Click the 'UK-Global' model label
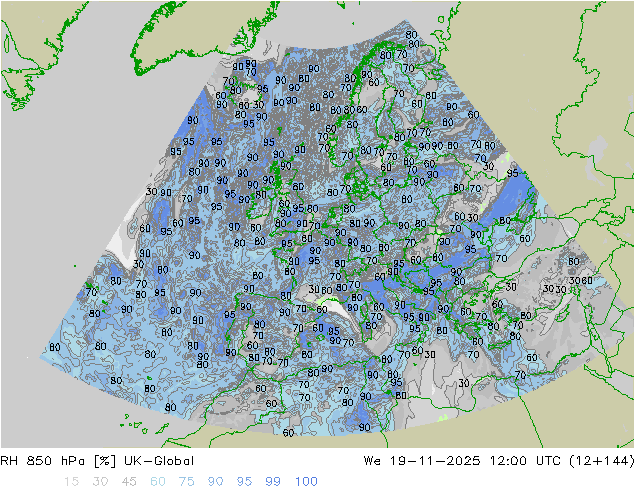 159,461
